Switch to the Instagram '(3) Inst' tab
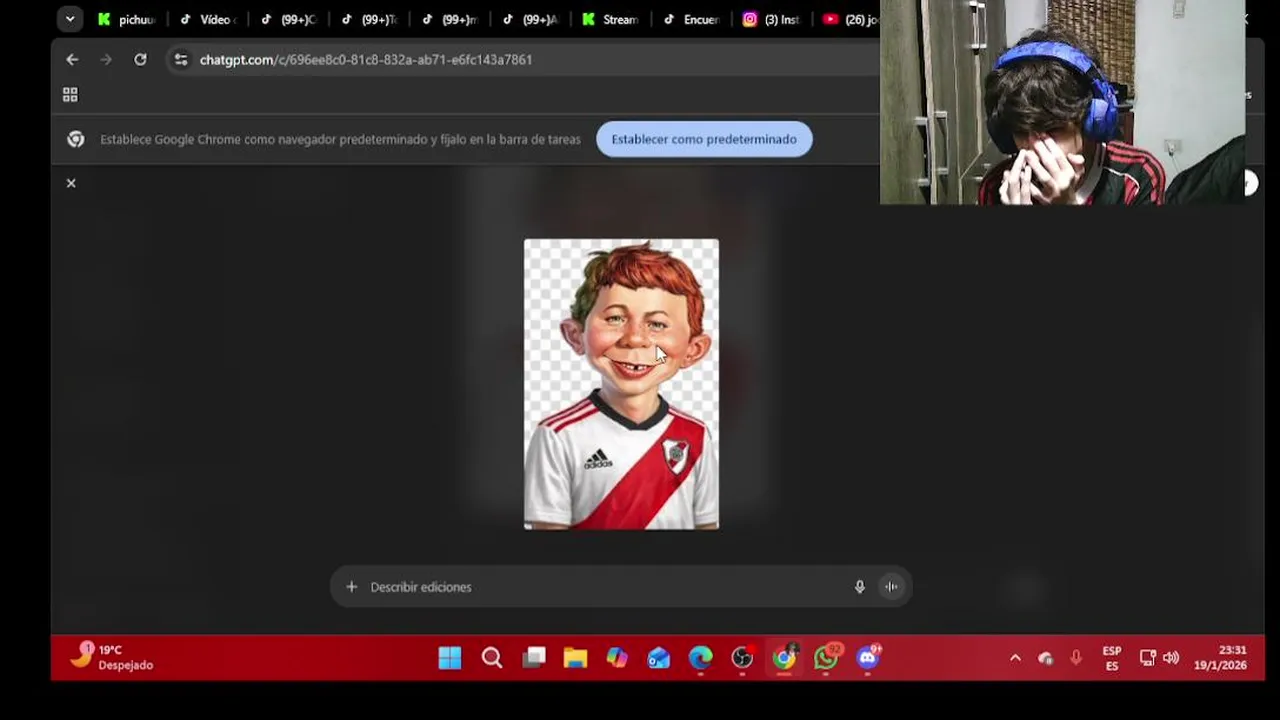Image resolution: width=1280 pixels, height=720 pixels. 773,19
